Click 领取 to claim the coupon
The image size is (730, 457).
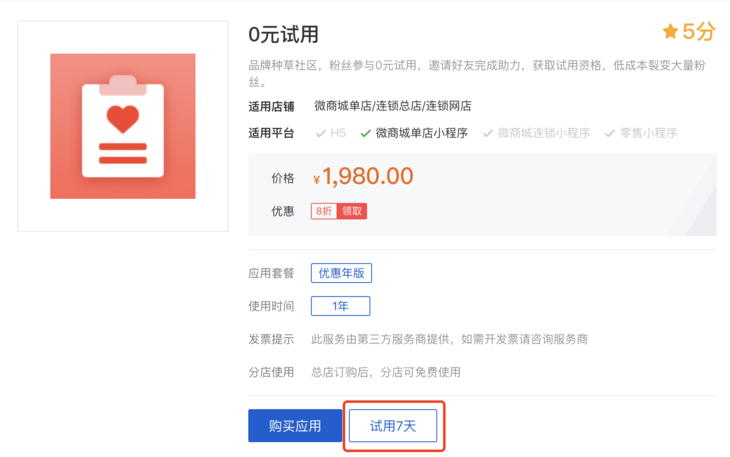352,211
